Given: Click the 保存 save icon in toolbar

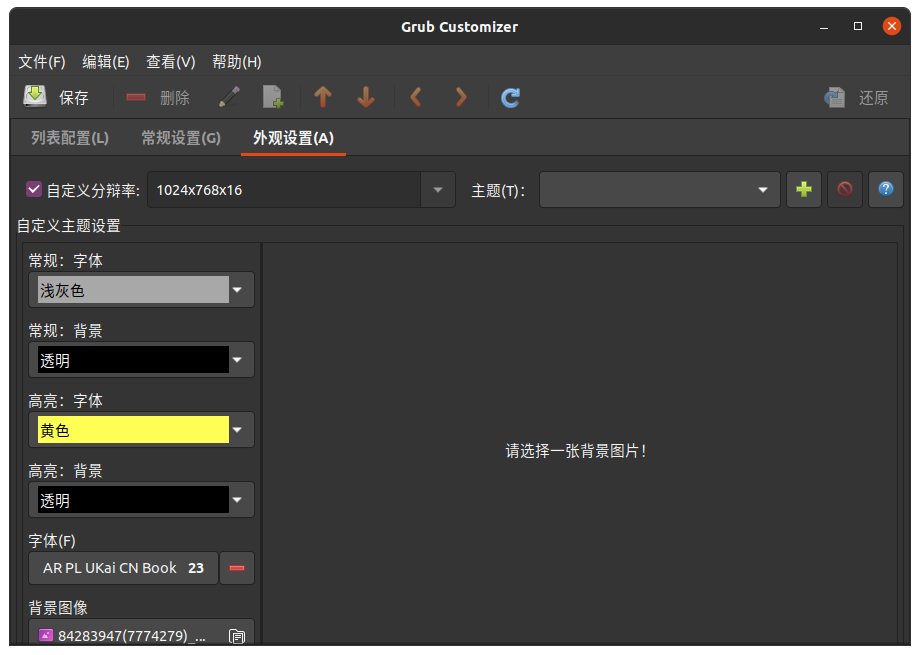Looking at the screenshot, I should (x=35, y=96).
